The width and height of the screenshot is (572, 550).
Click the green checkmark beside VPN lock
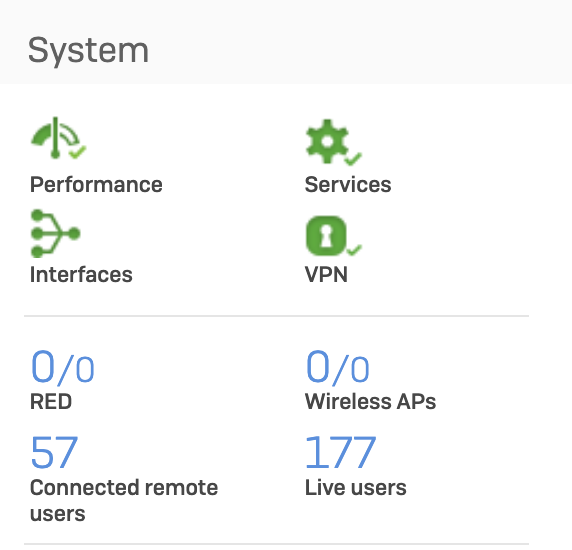click(353, 250)
